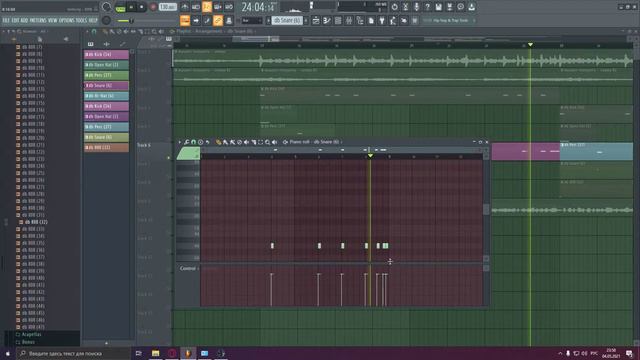
Task: Toggle the loop recording icon
Action: click(229, 7)
